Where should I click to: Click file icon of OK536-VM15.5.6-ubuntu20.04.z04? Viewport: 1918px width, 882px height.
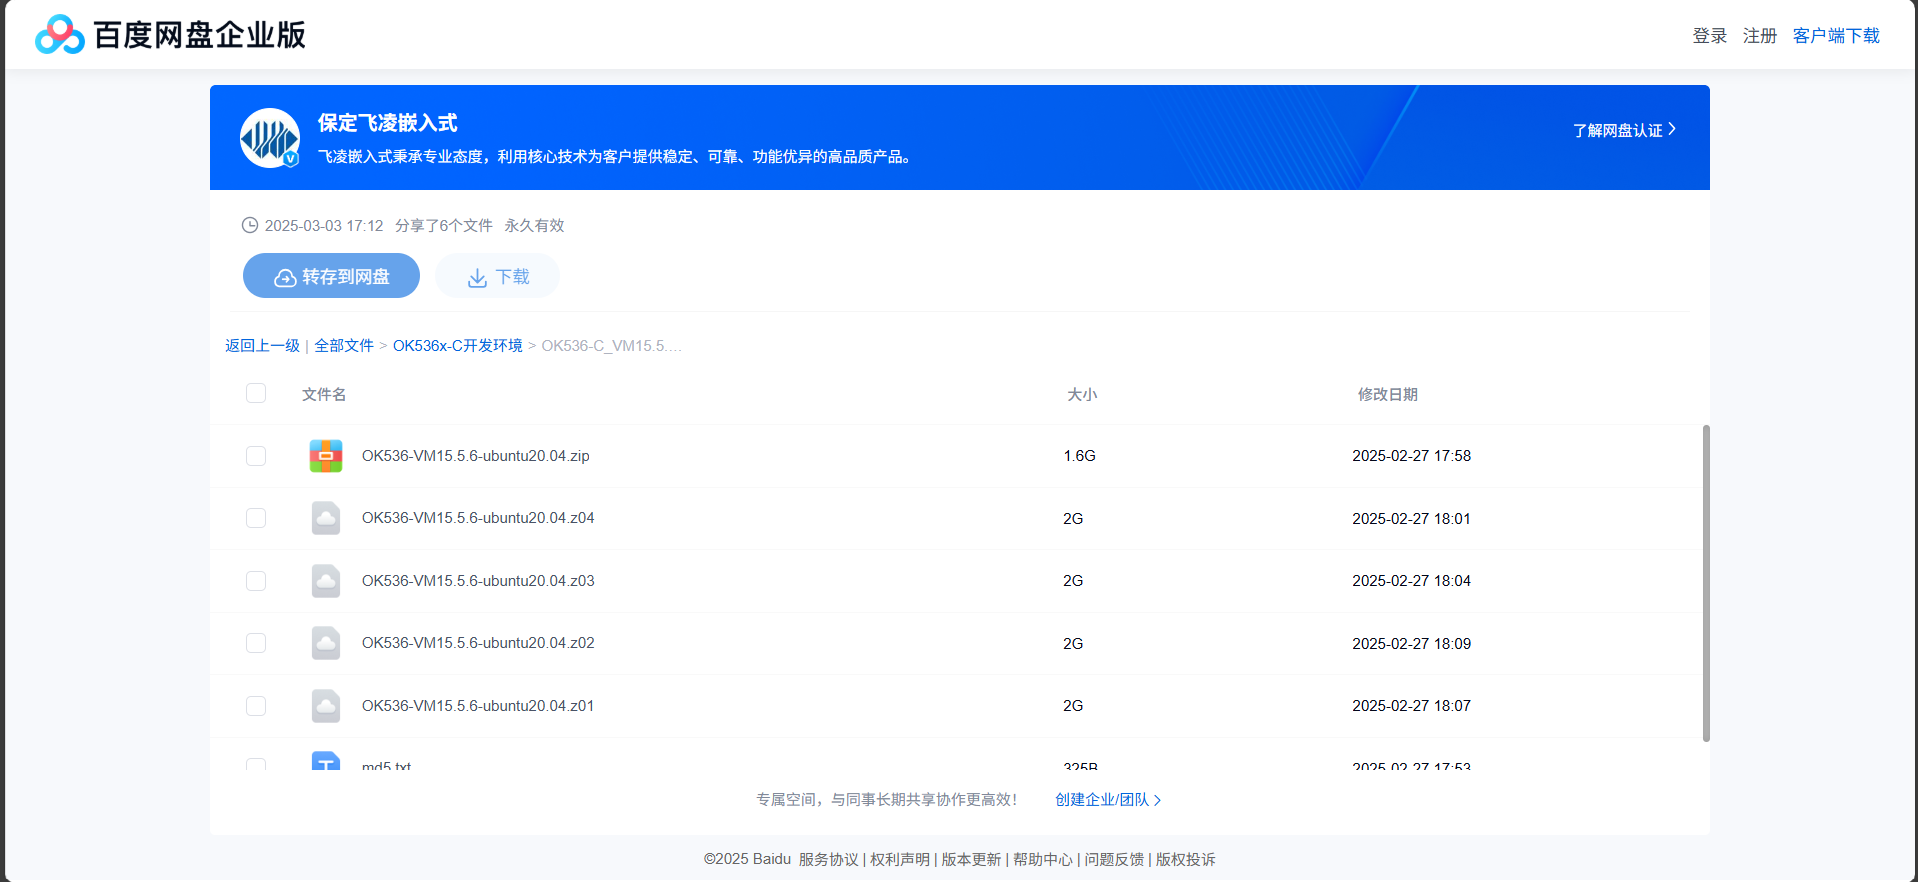pos(326,518)
